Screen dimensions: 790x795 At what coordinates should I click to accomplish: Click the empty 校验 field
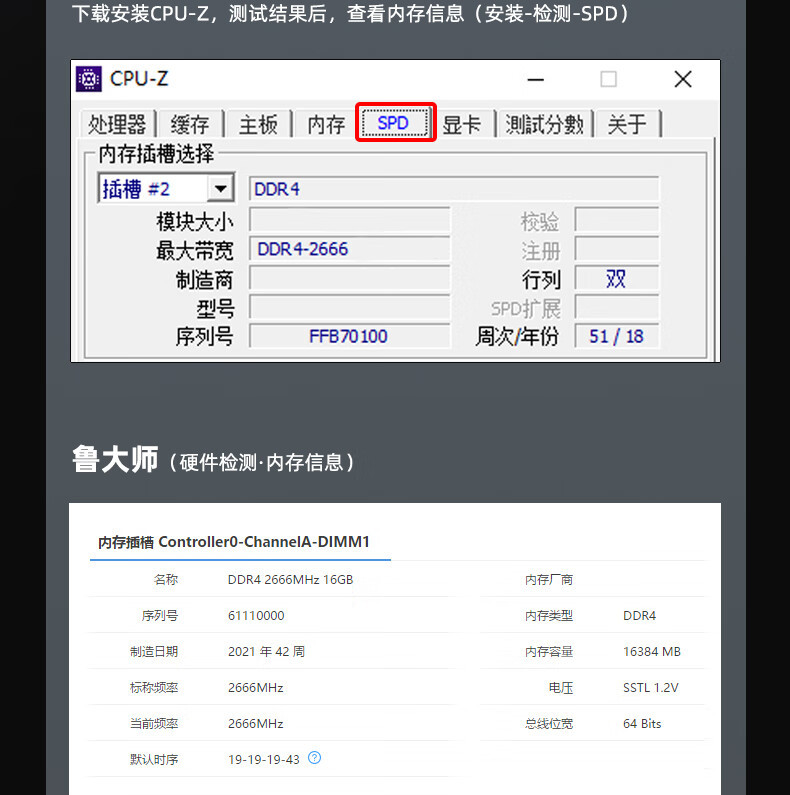click(617, 220)
